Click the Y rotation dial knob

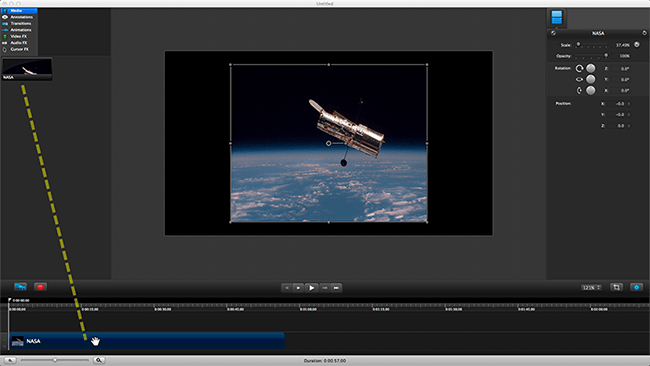point(591,79)
